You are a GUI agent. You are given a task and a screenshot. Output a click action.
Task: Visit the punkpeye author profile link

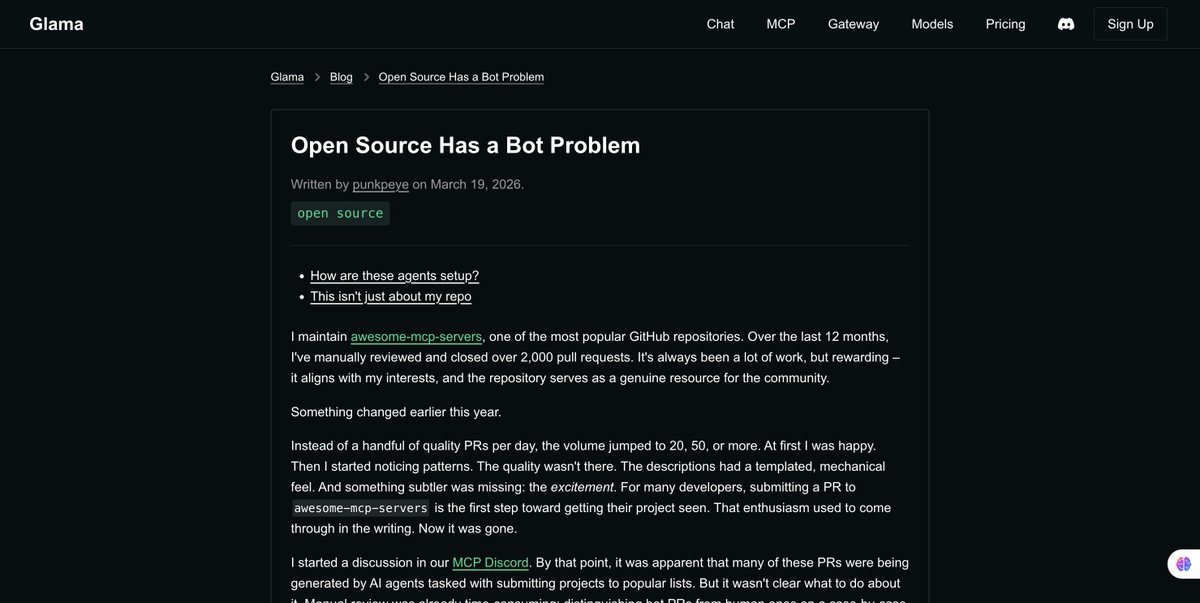[383, 183]
